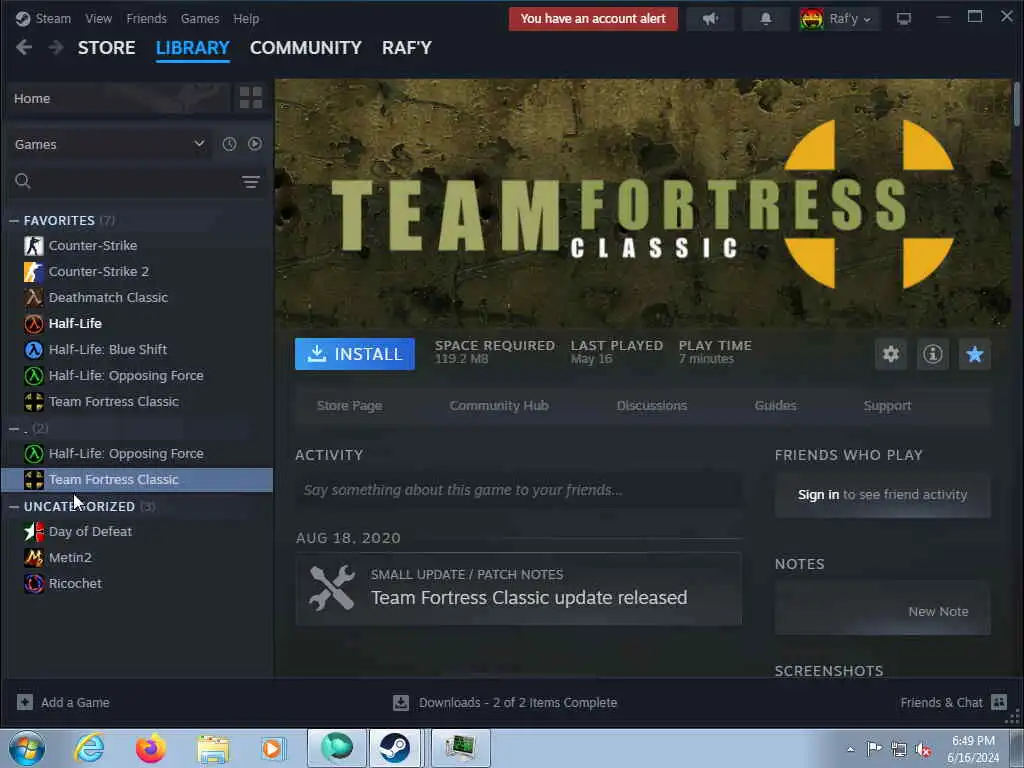The height and width of the screenshot is (768, 1024).
Task: Open the Rafy profile avatar
Action: pyautogui.click(x=812, y=19)
